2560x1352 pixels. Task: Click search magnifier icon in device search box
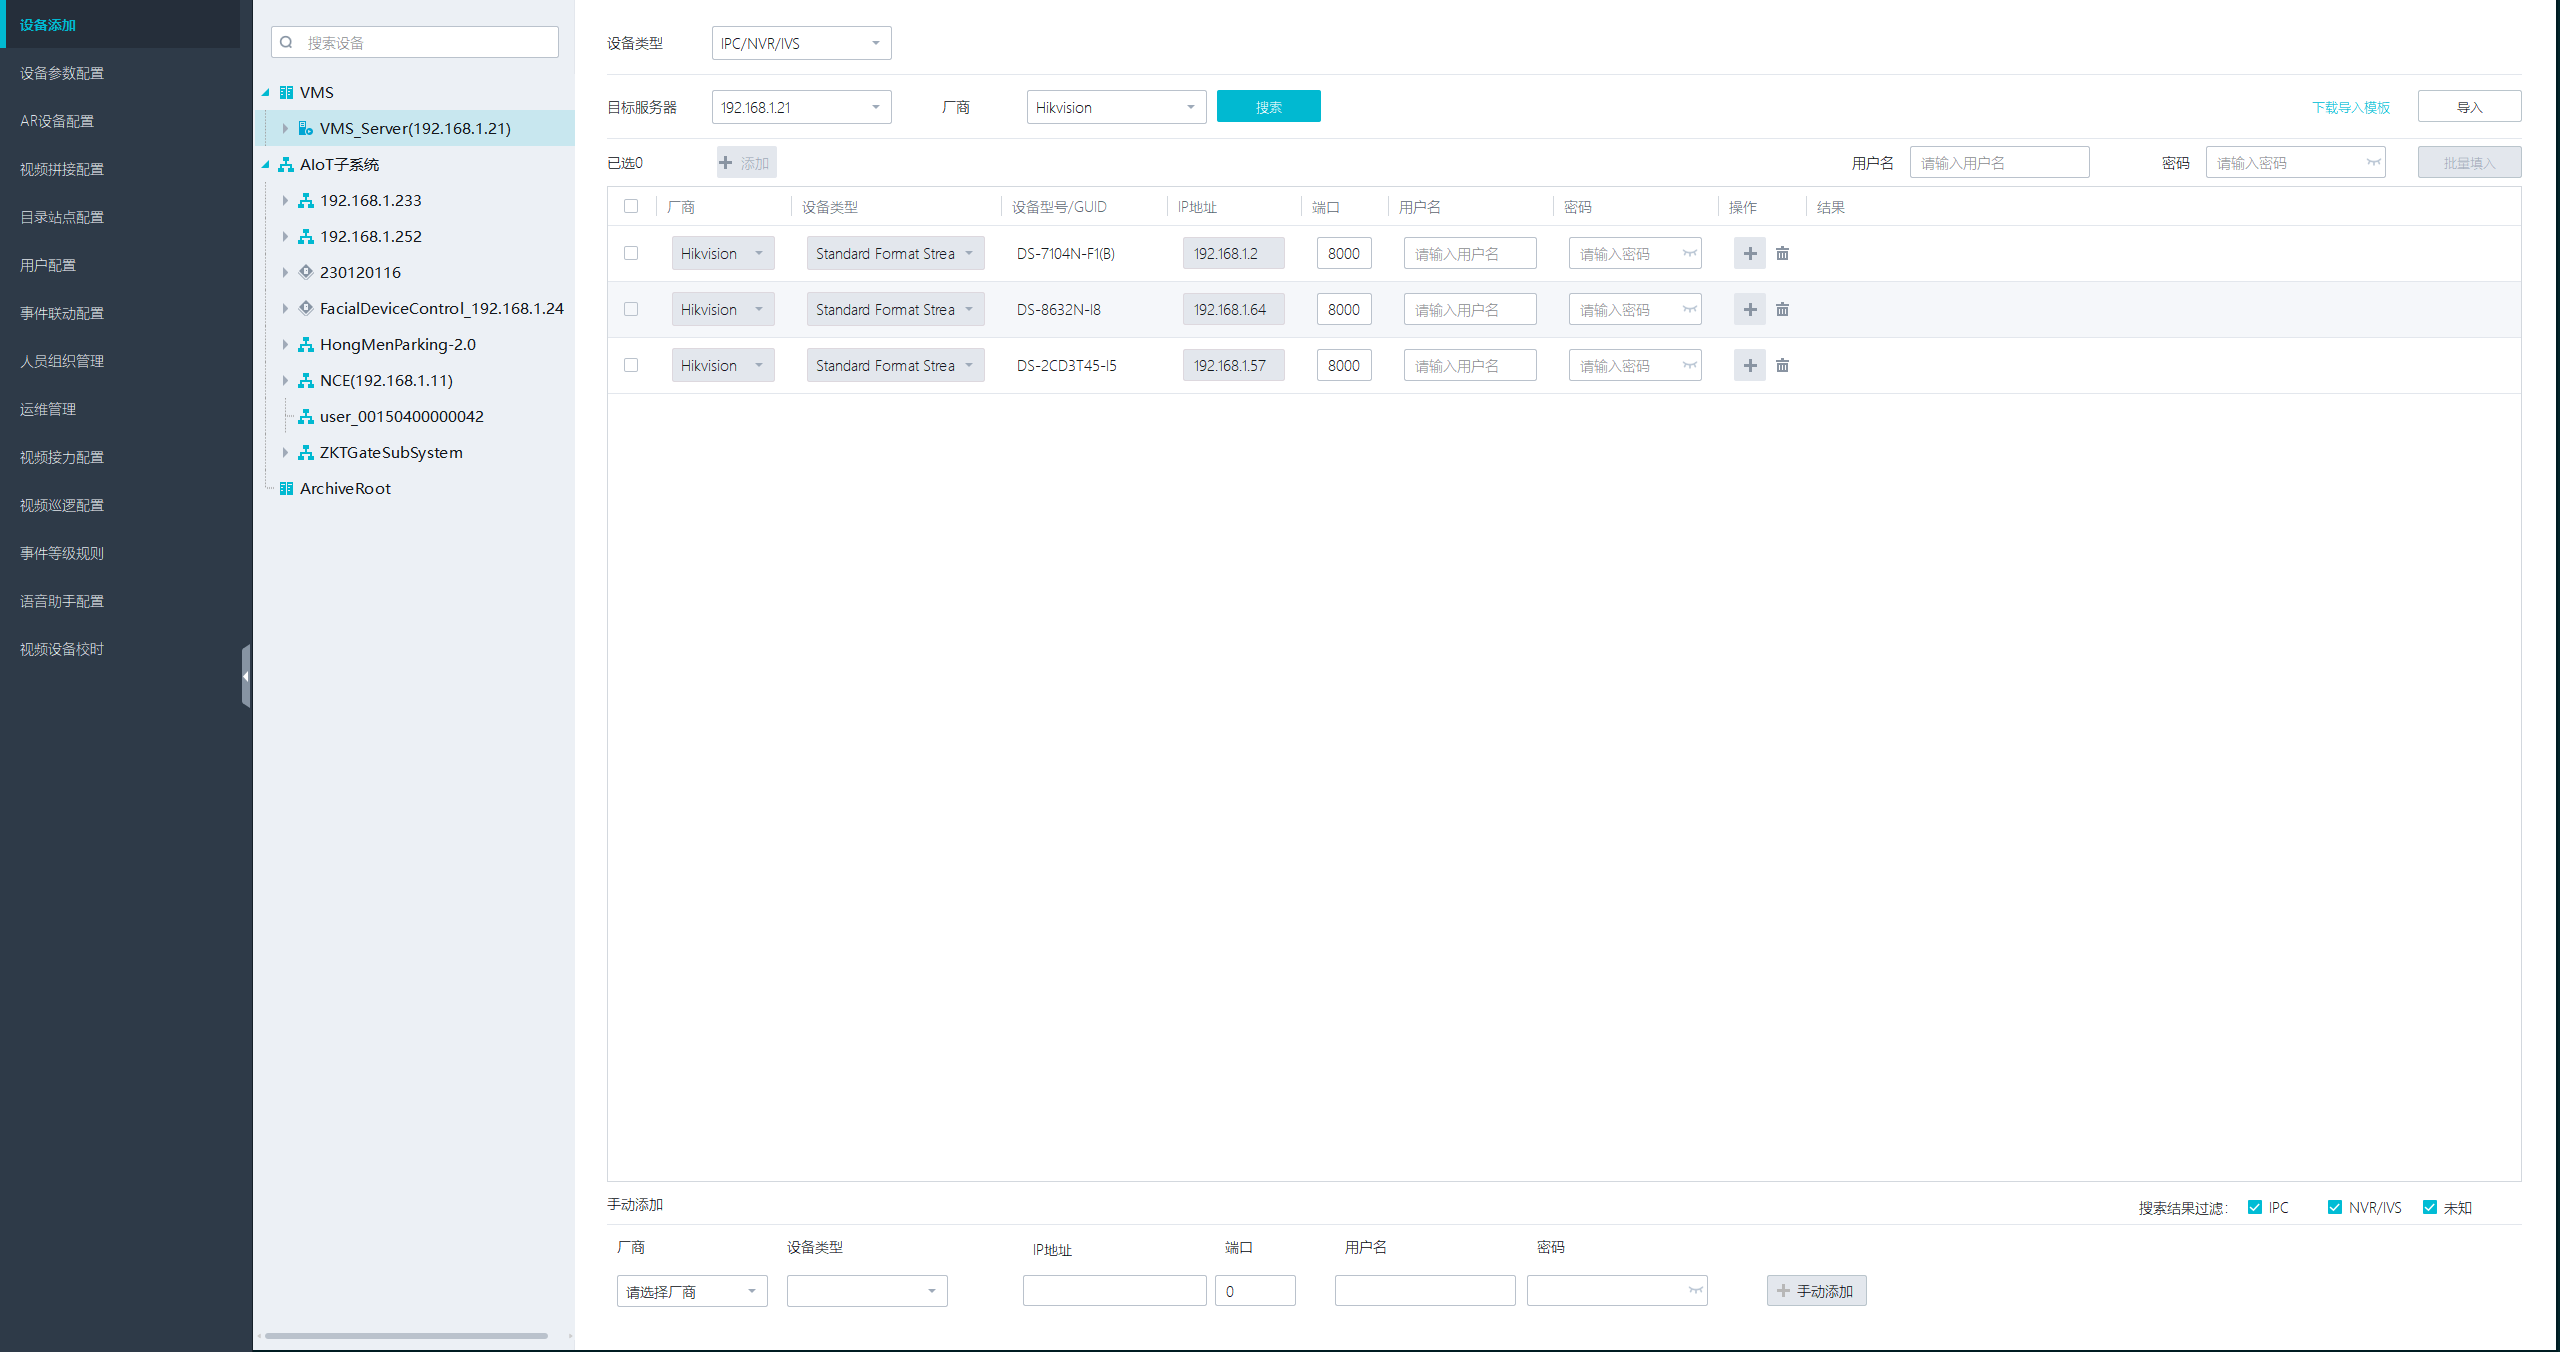tap(287, 43)
